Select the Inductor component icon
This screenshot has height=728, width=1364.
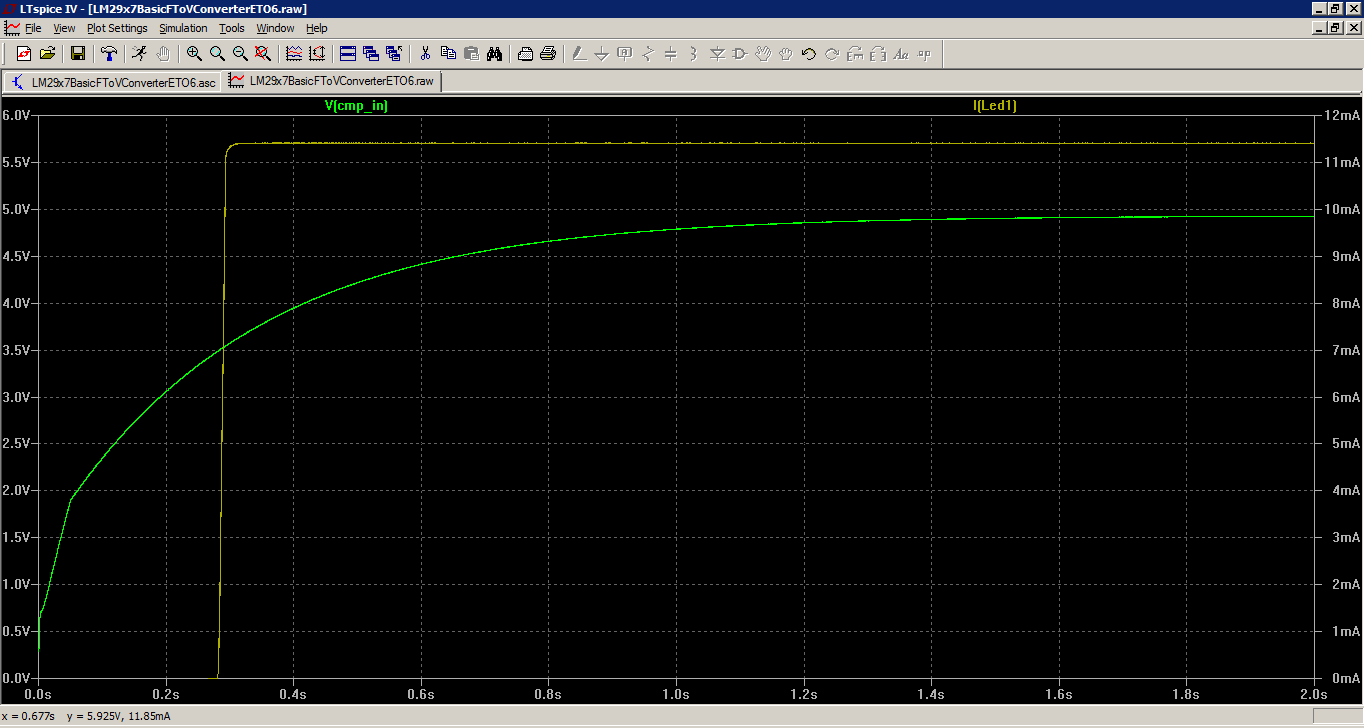tap(694, 53)
